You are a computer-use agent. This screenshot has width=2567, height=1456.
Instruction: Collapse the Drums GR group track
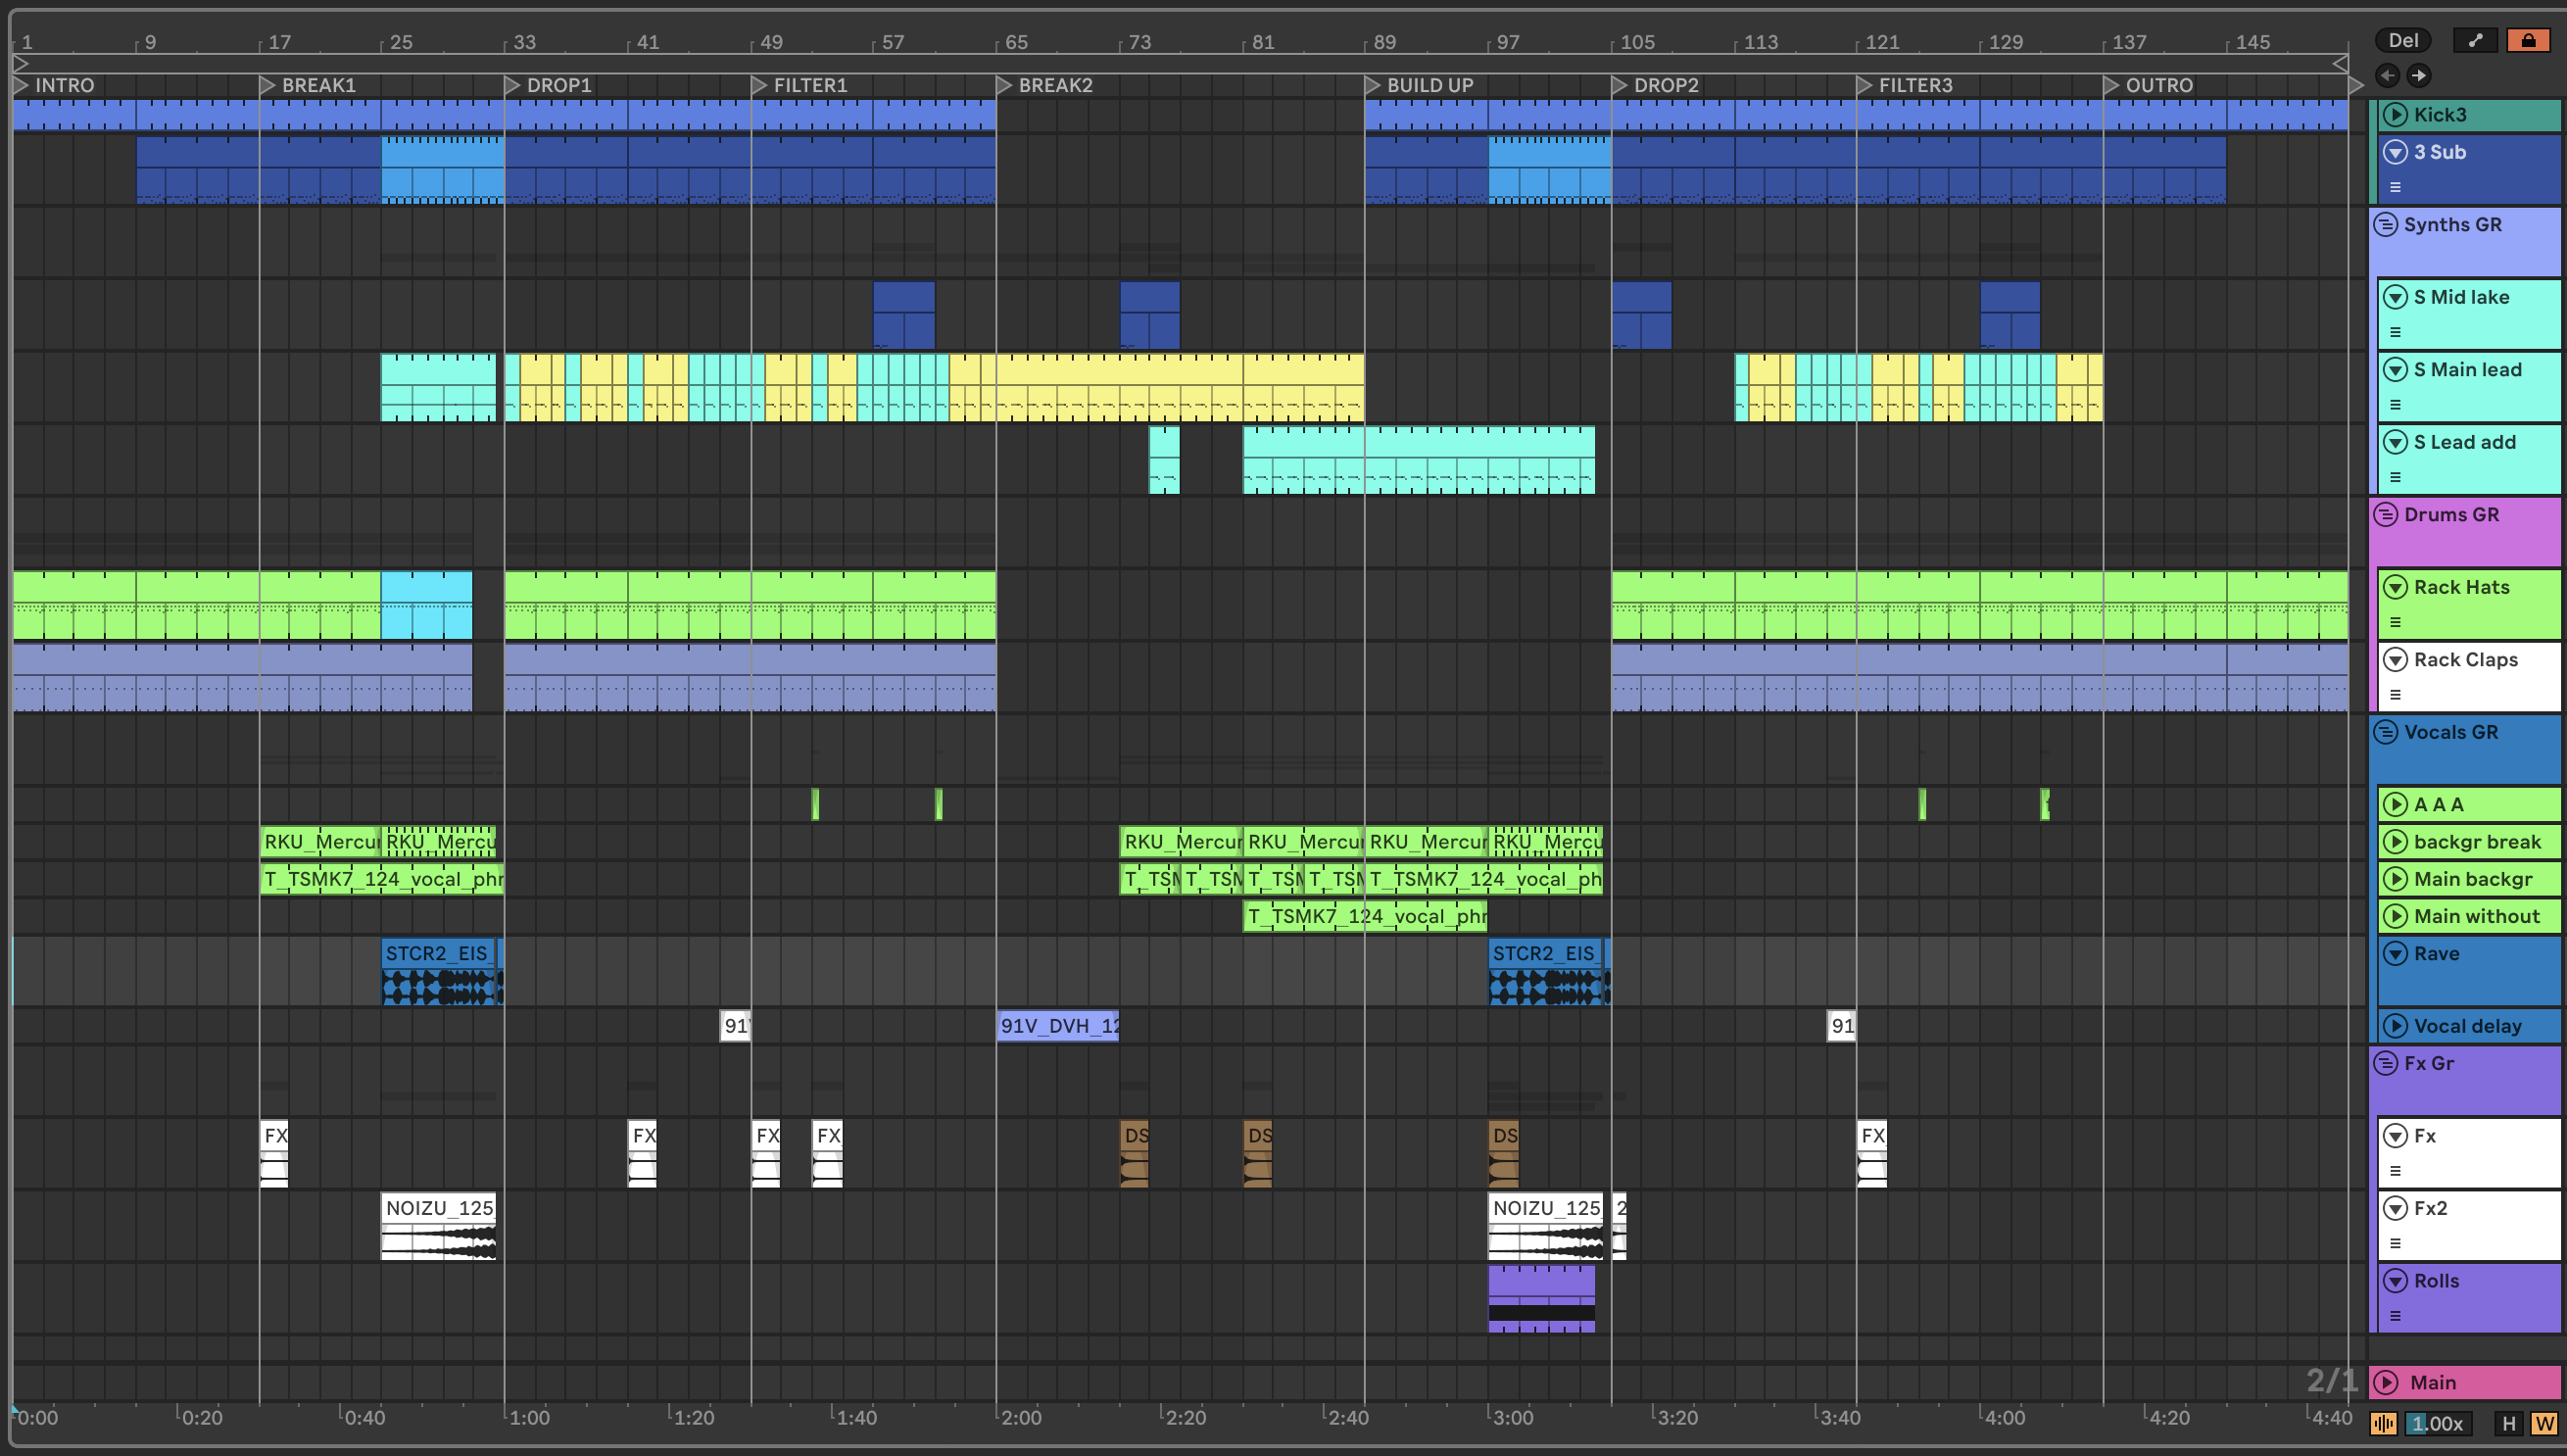tap(2386, 514)
